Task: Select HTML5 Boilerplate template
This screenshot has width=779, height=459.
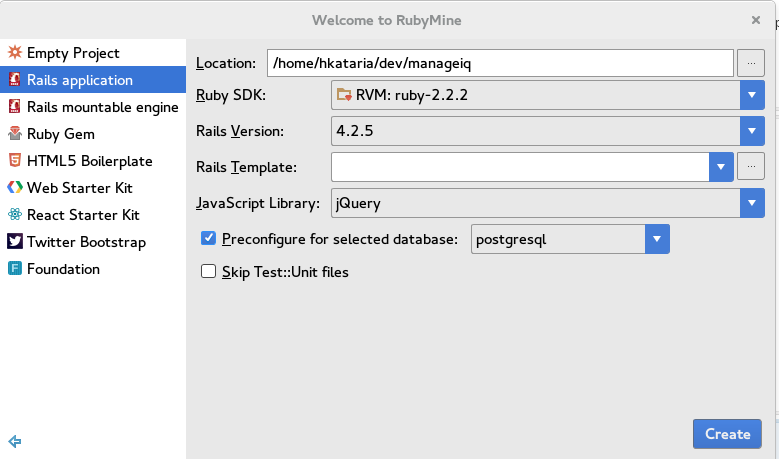Action: tap(93, 160)
